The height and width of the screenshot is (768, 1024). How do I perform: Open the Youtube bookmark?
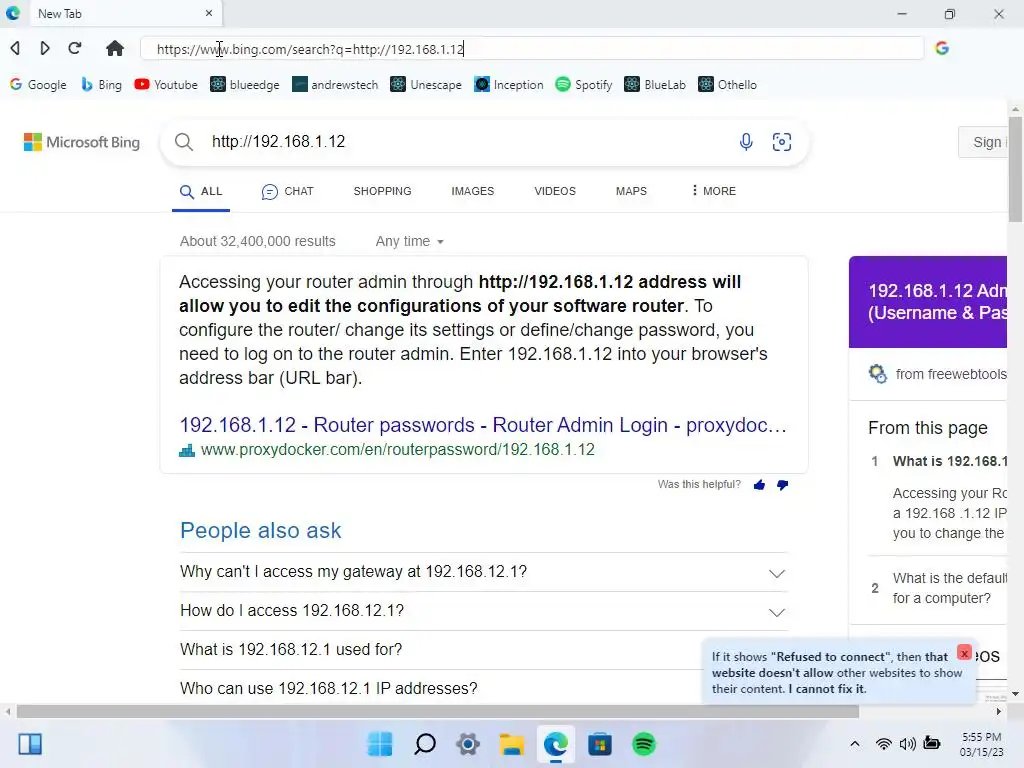[x=166, y=85]
